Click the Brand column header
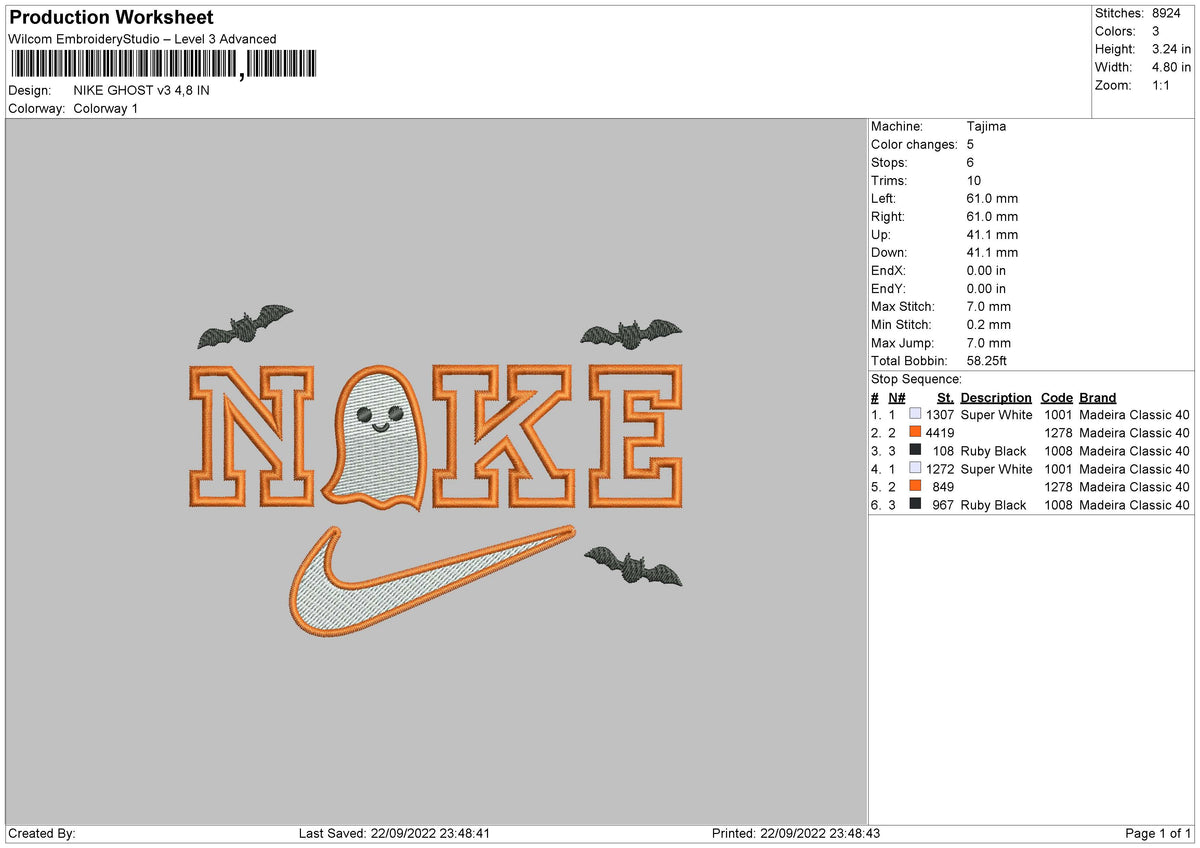This screenshot has width=1200, height=848. [1097, 397]
